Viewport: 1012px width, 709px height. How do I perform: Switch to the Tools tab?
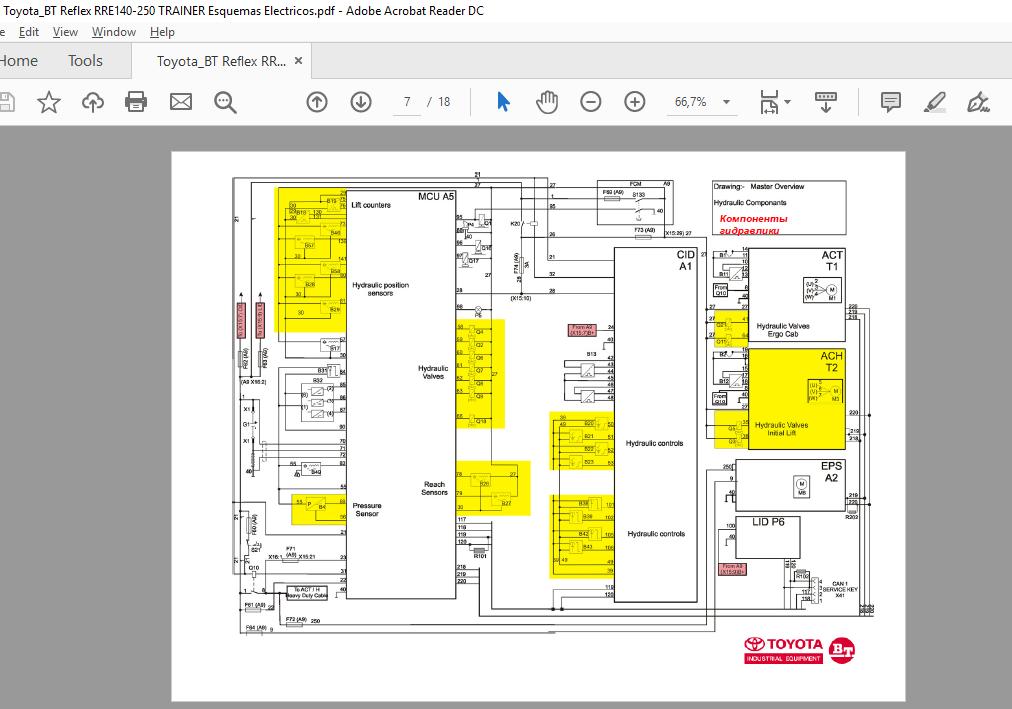85,61
